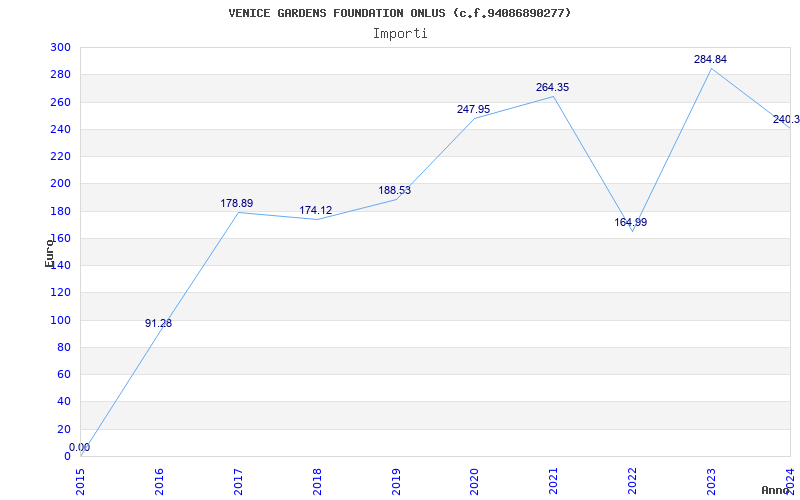Select the 174.12 data label
800x500 pixels.
coord(315,210)
